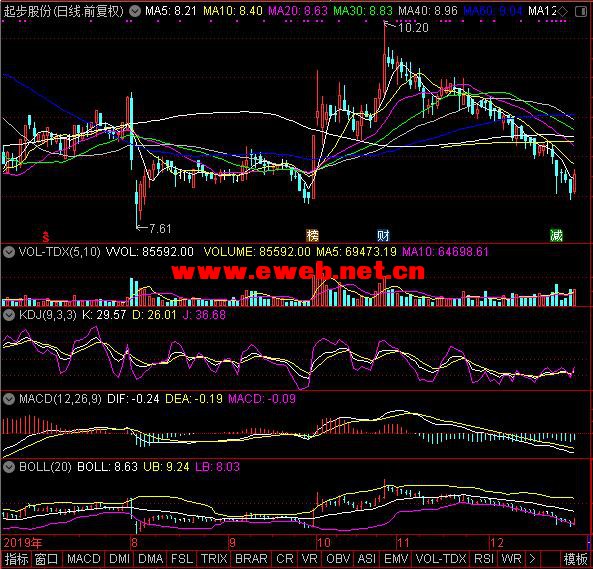Image resolution: width=593 pixels, height=569 pixels.
Task: Click the green 减 marker icon
Action: coord(556,236)
